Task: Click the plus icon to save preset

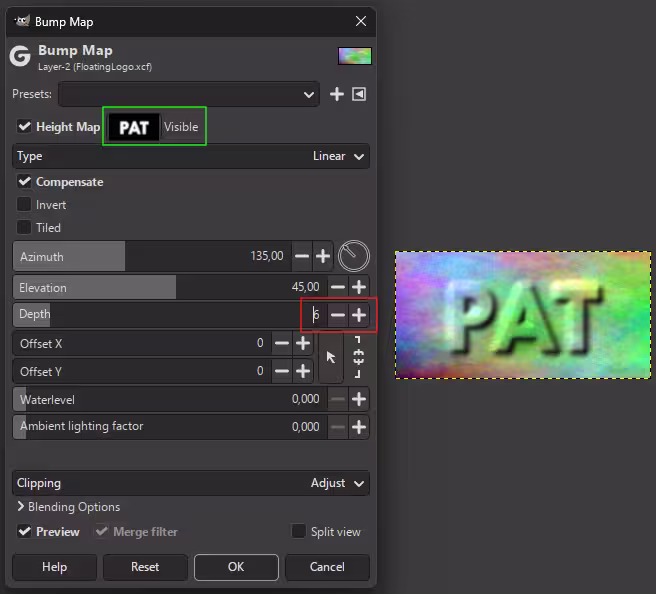Action: point(337,94)
